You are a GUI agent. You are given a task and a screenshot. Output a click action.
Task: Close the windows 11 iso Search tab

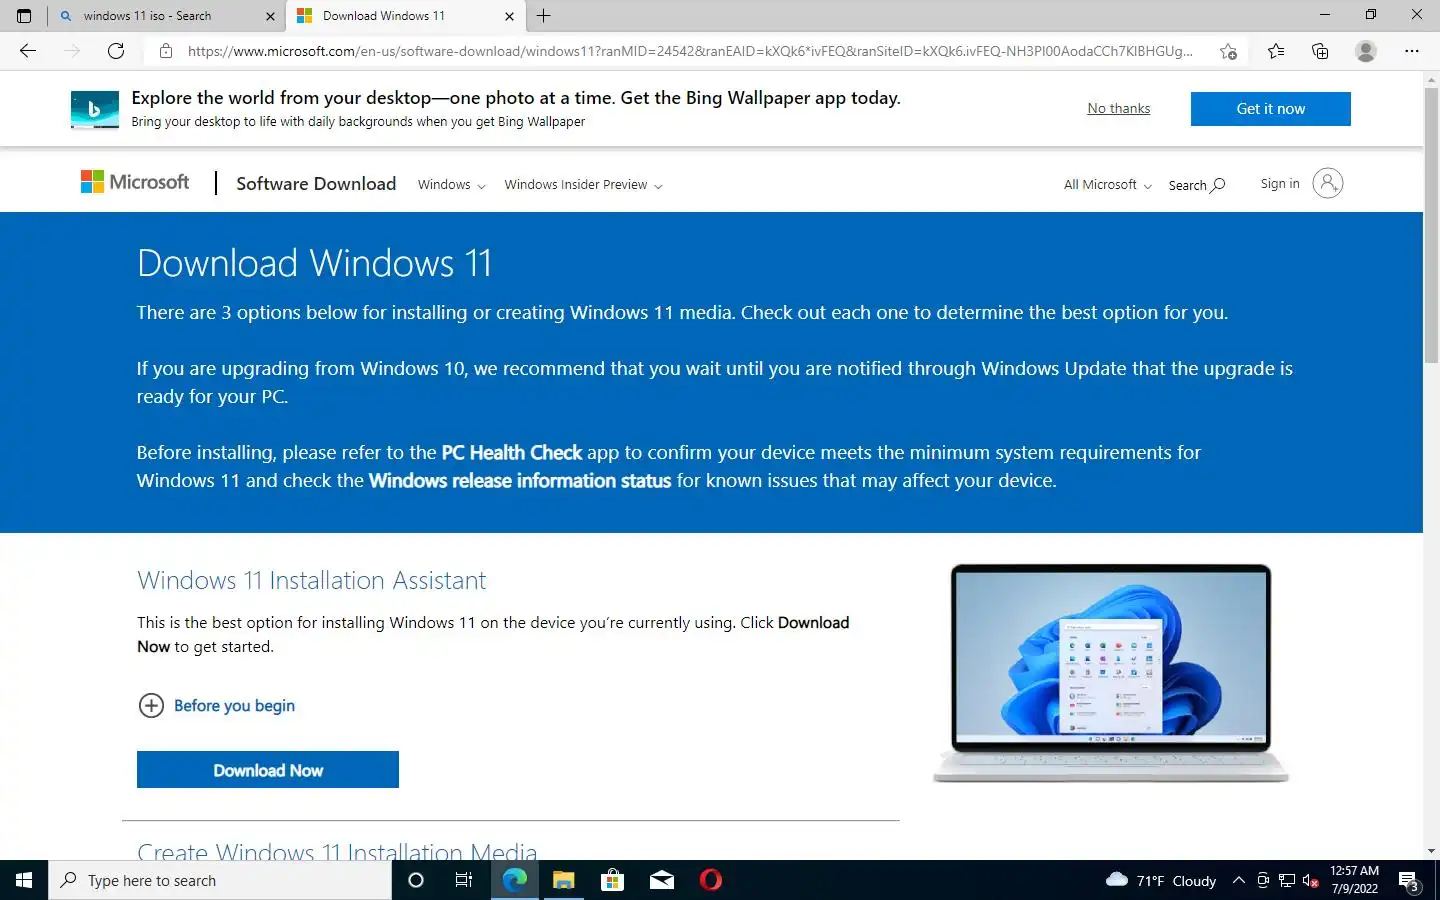(x=270, y=16)
